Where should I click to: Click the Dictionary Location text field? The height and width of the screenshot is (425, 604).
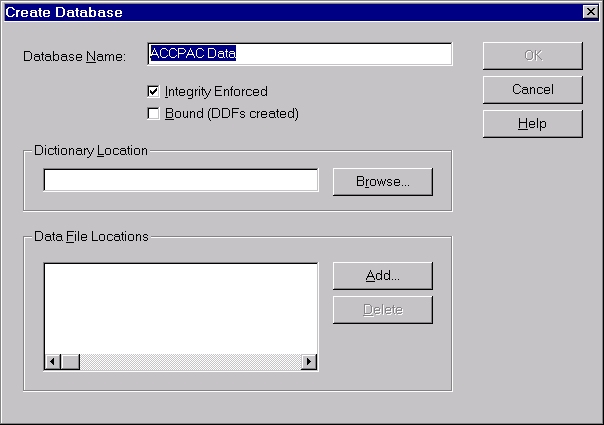pos(181,180)
